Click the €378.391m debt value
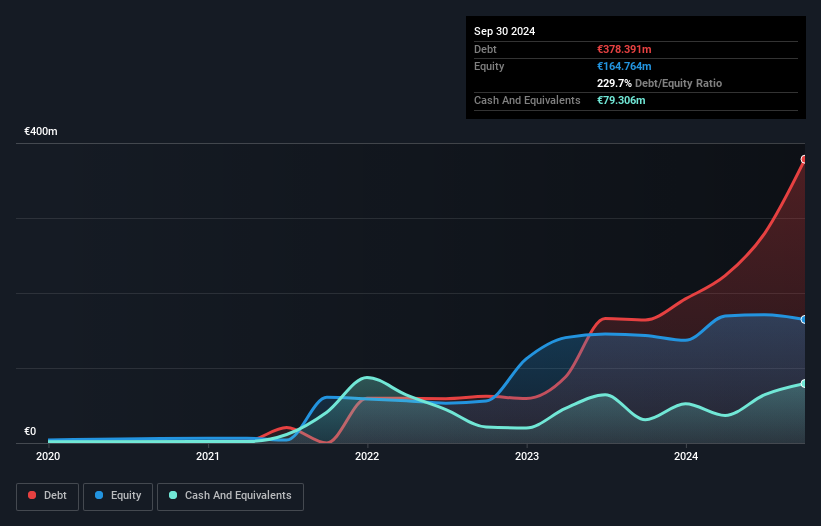This screenshot has height=526, width=821. tap(624, 49)
